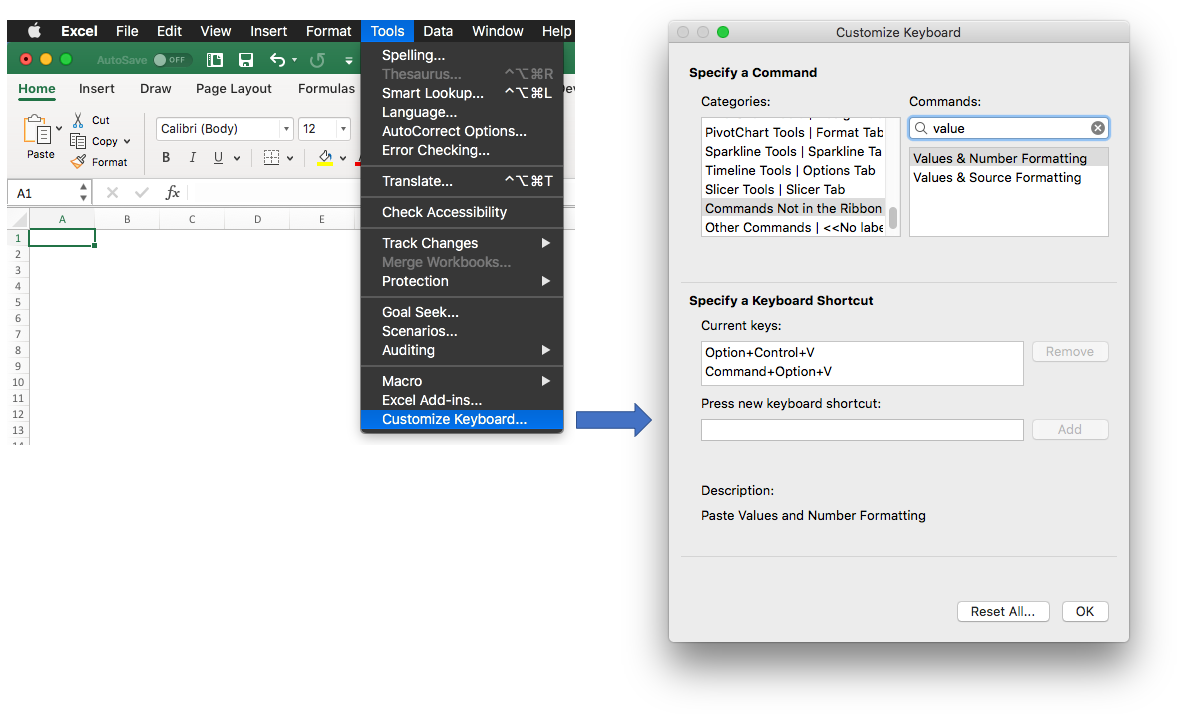Image resolution: width=1189 pixels, height=714 pixels.
Task: Click the Borders icon
Action: 271,158
